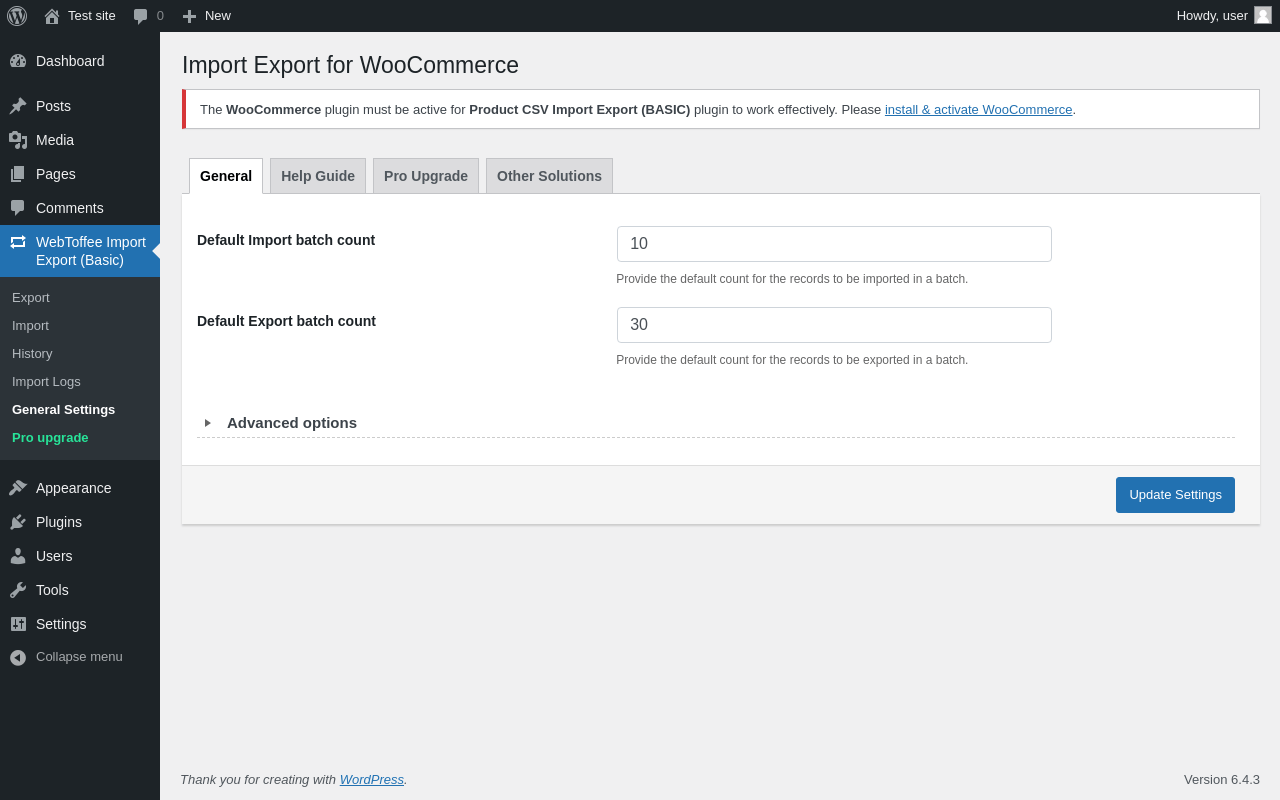Click the plus New icon
Viewport: 1280px width, 800px height.
pyautogui.click(x=189, y=16)
